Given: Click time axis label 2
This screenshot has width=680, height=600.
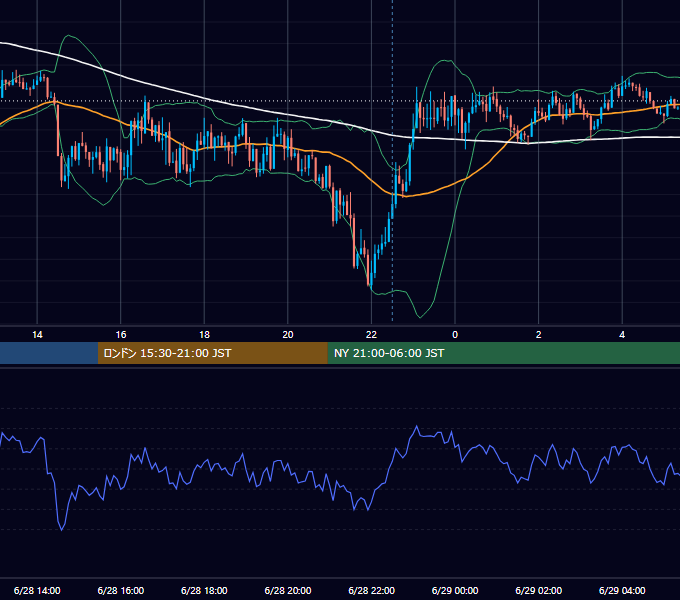Looking at the screenshot, I should pos(539,335).
